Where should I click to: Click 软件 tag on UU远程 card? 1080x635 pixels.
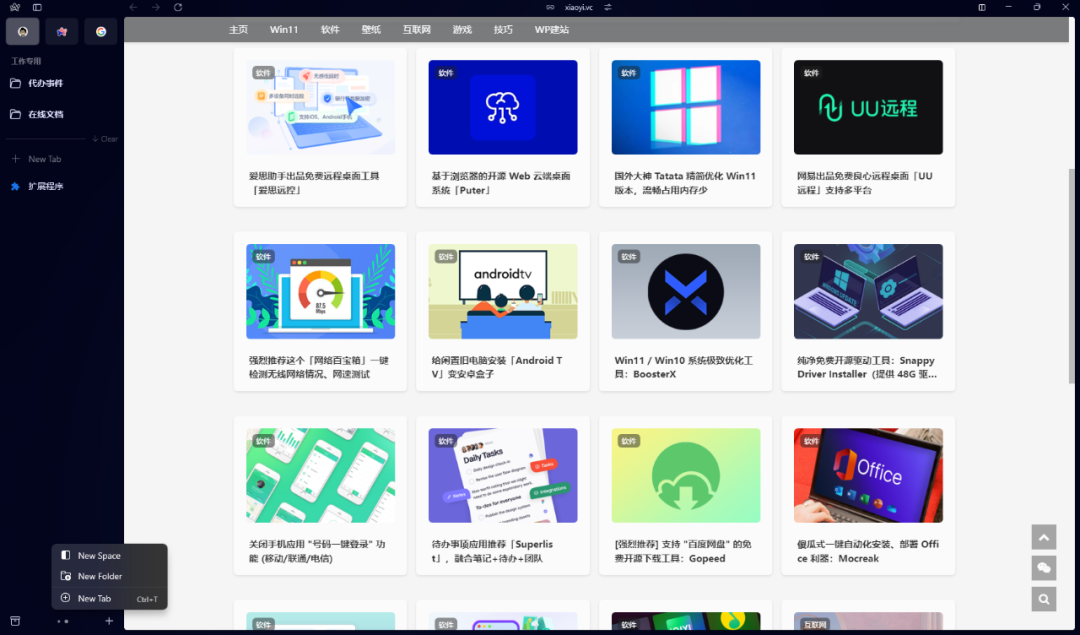point(811,73)
